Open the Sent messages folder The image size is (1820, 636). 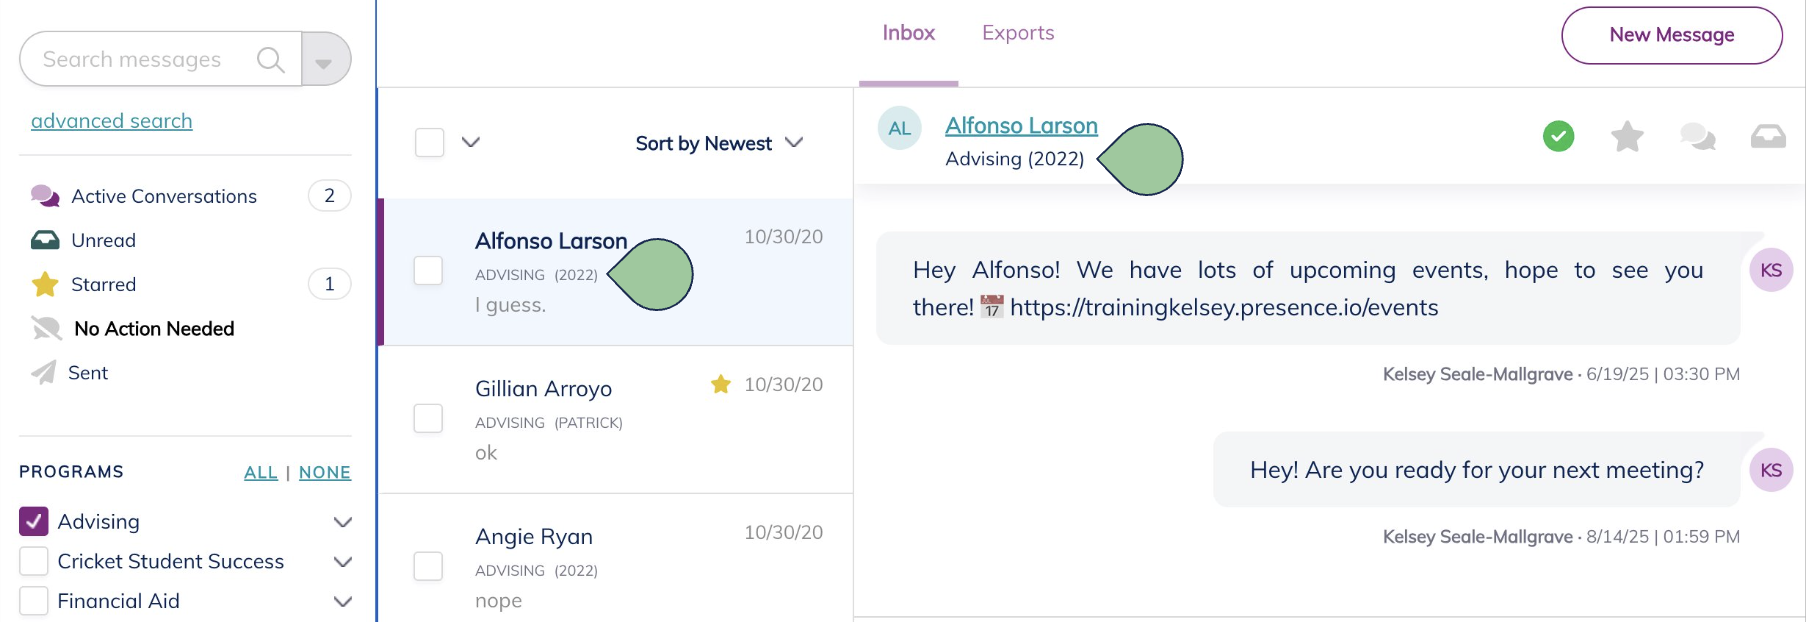click(x=88, y=373)
